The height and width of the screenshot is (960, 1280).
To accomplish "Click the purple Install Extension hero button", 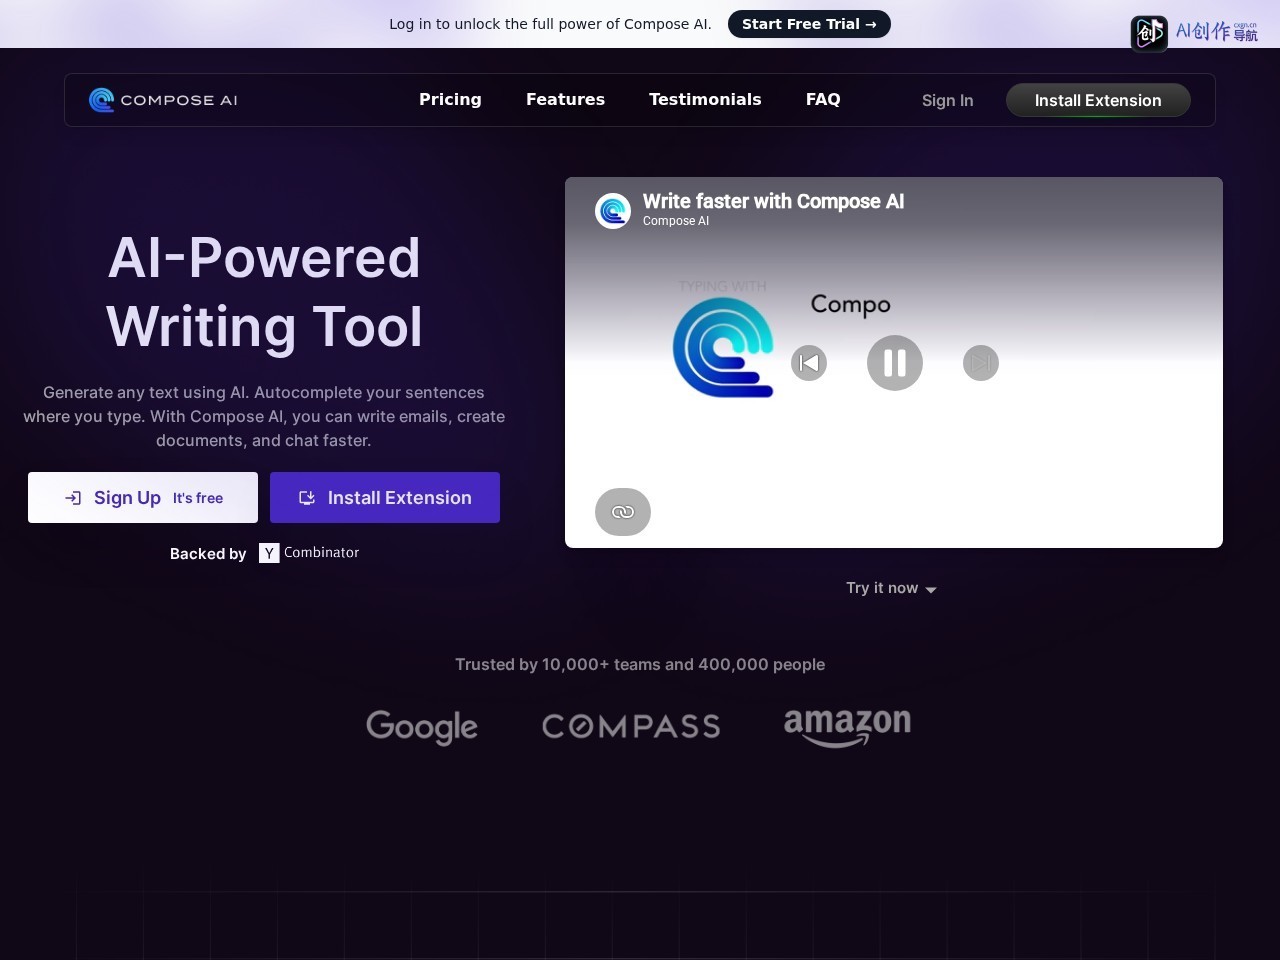I will (x=385, y=497).
